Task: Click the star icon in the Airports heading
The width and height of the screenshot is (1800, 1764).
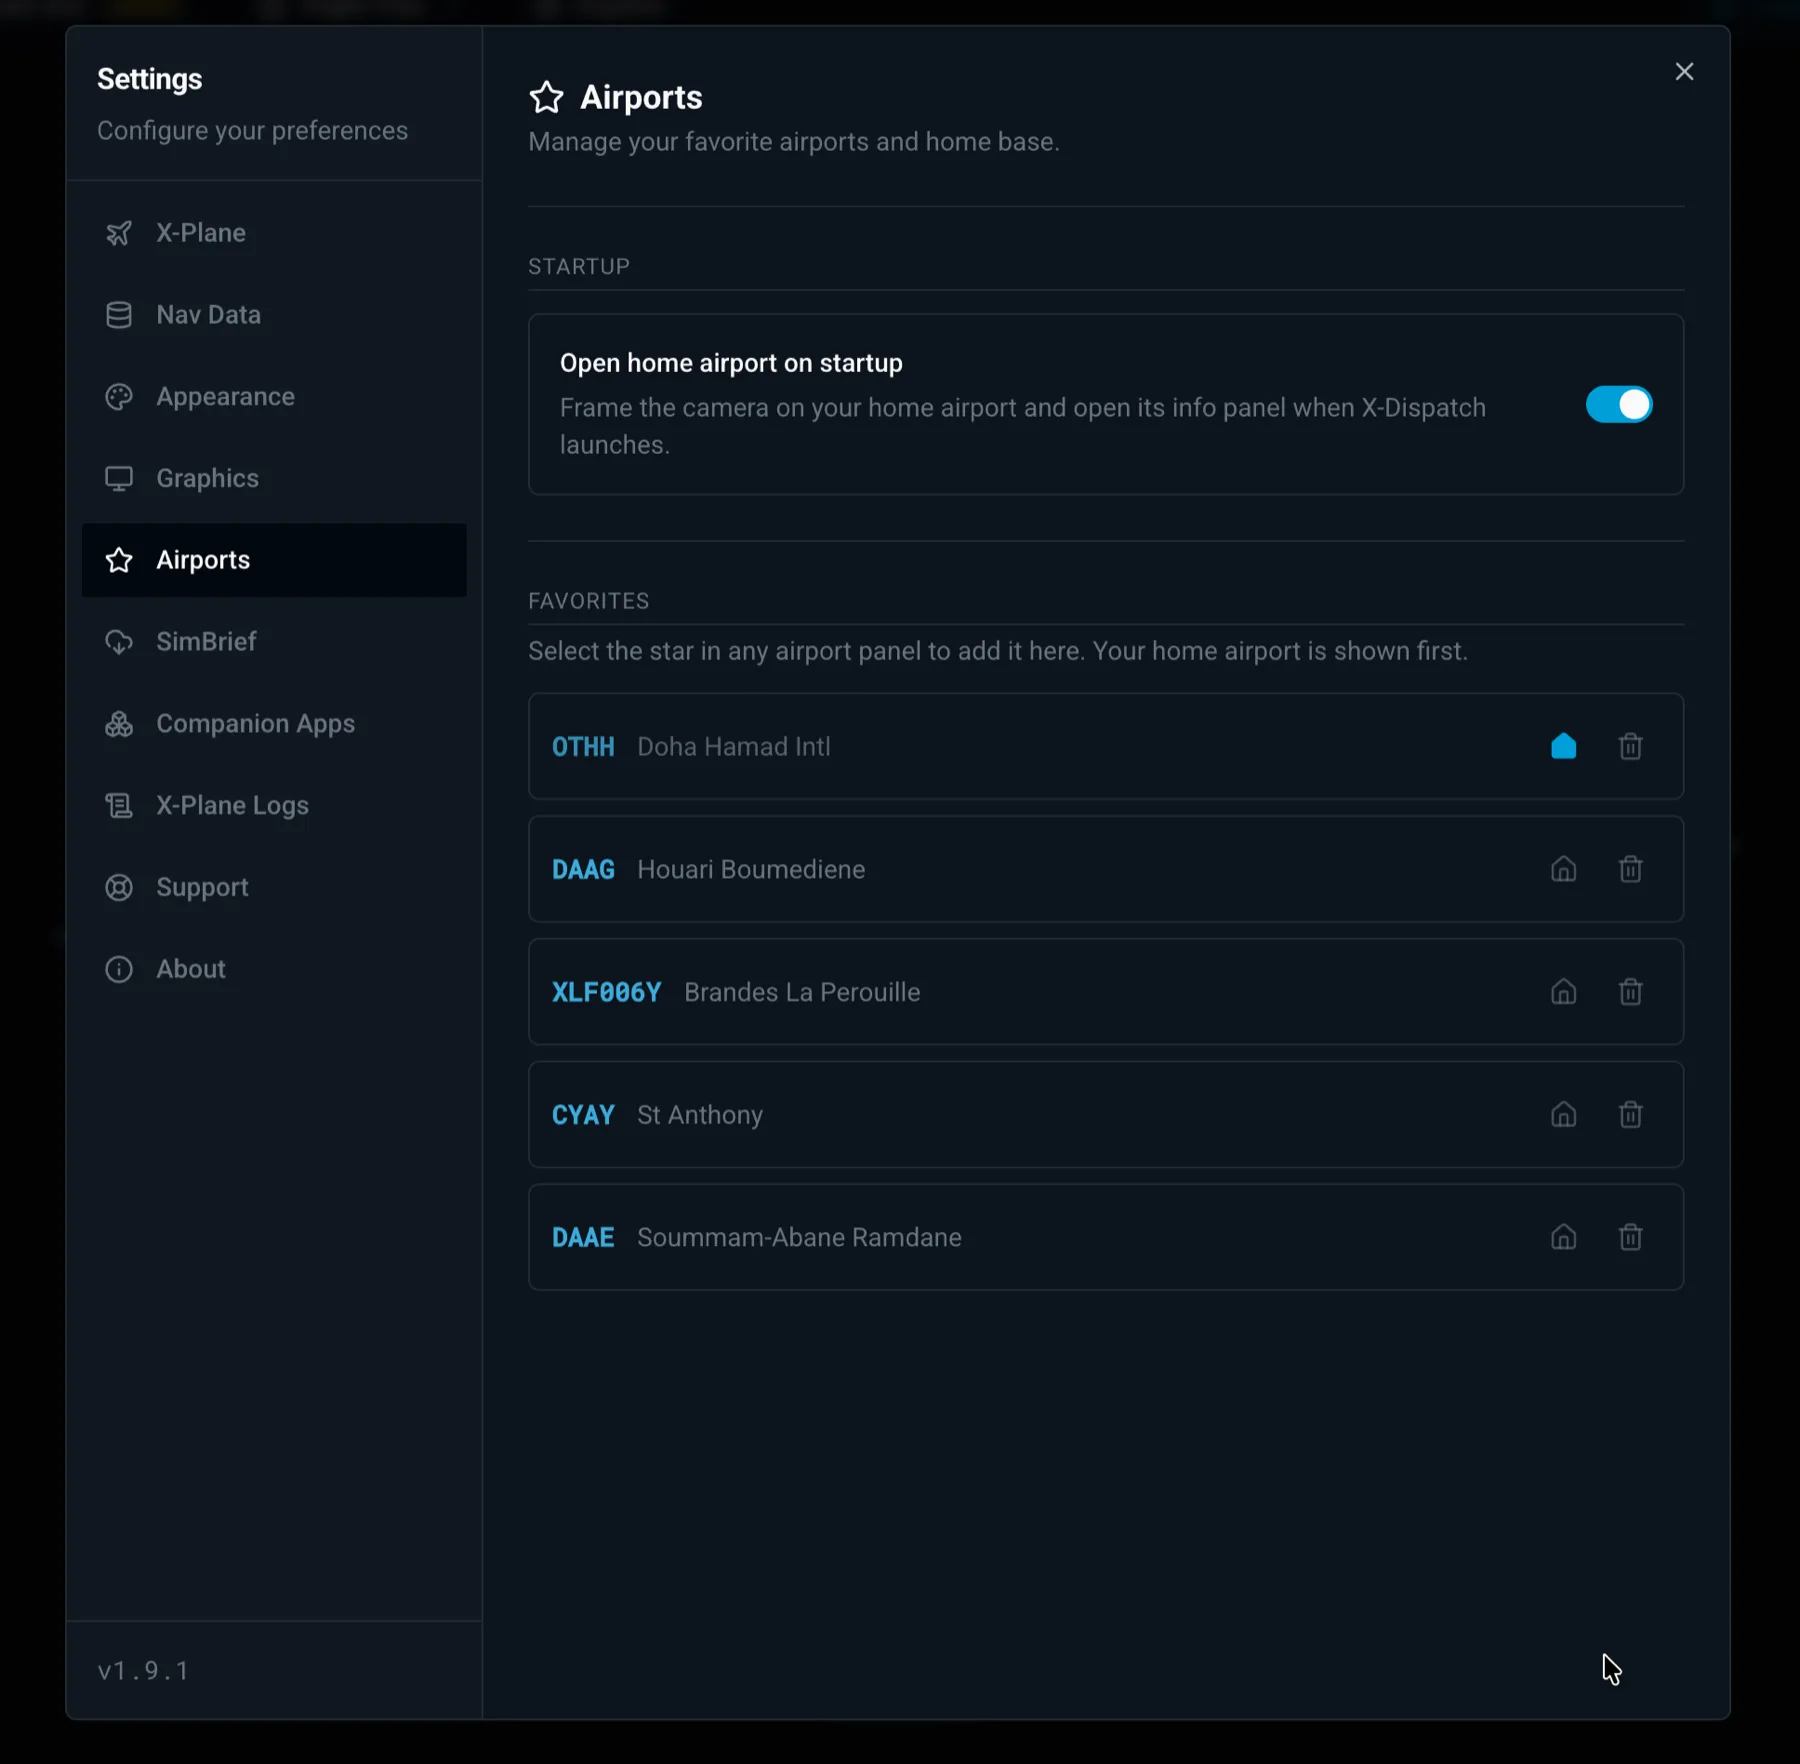Action: (x=546, y=97)
